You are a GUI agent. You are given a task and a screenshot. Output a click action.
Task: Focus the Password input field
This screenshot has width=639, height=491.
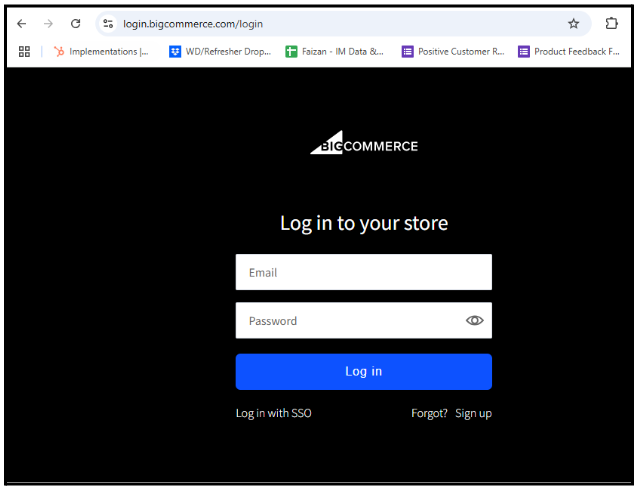point(364,320)
